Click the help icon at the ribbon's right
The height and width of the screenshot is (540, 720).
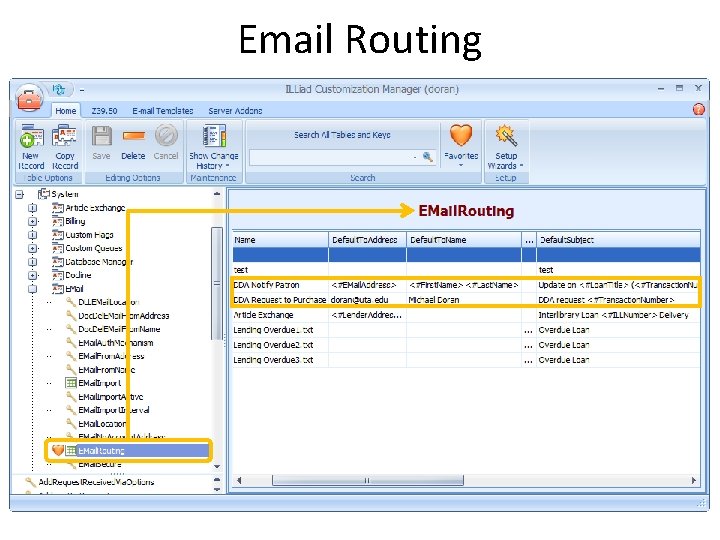coord(698,110)
